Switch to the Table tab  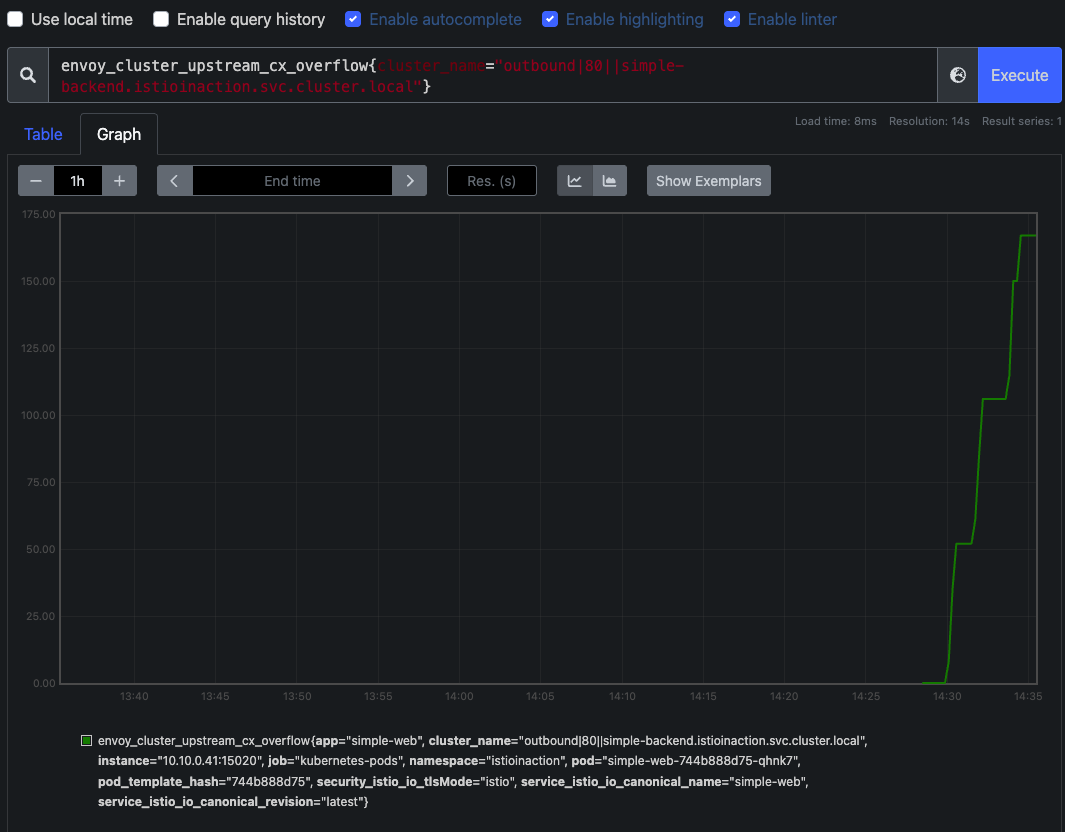point(43,134)
